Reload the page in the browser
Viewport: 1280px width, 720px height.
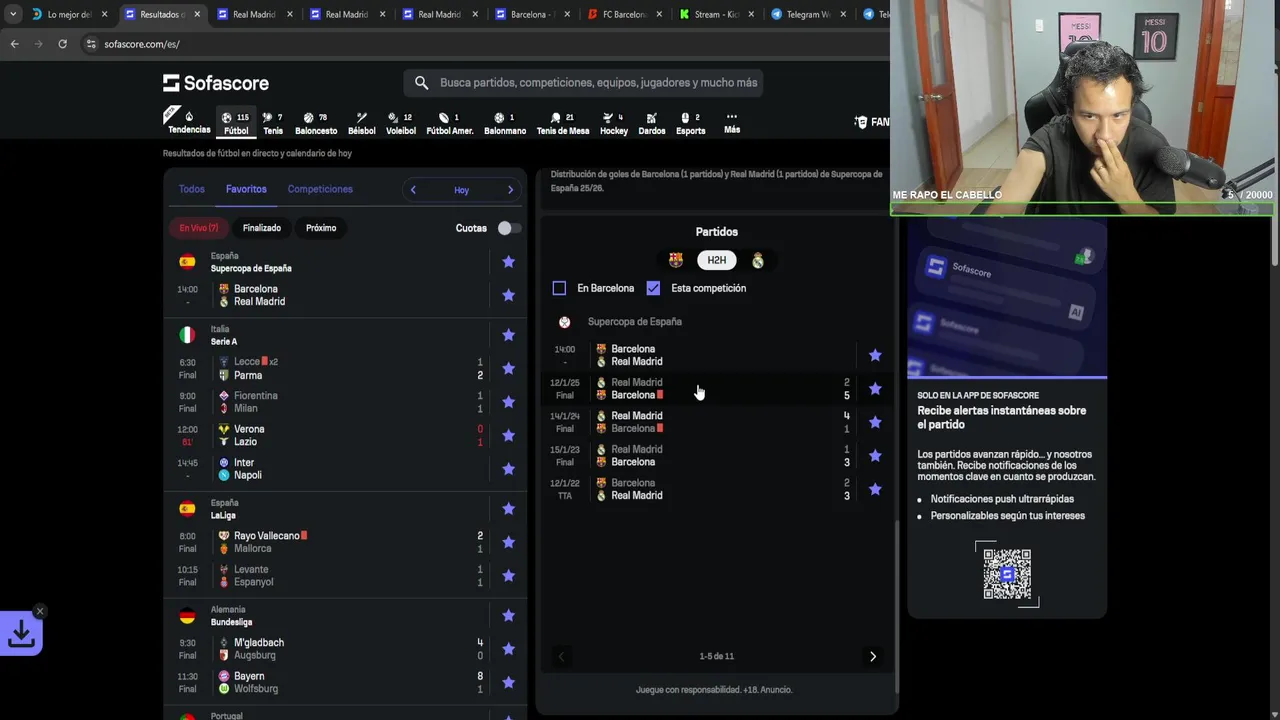(62, 44)
